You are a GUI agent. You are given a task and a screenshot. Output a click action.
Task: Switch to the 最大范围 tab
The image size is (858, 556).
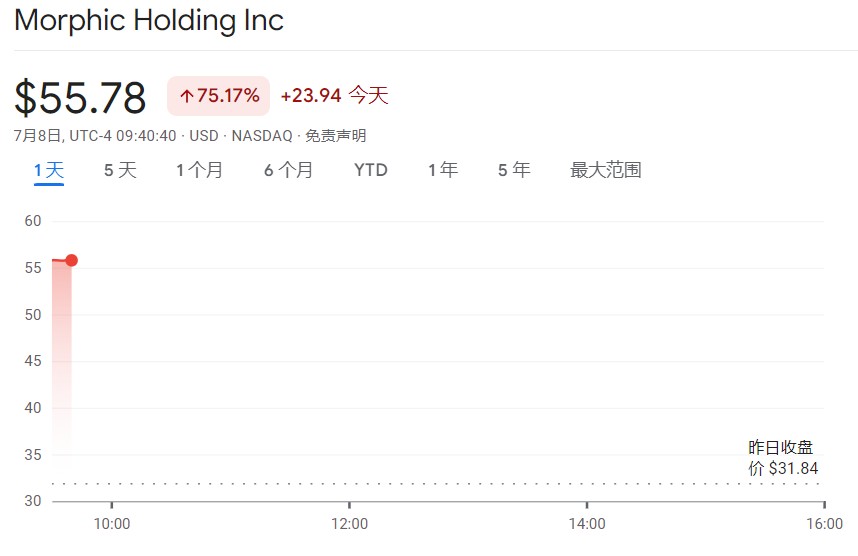point(605,170)
